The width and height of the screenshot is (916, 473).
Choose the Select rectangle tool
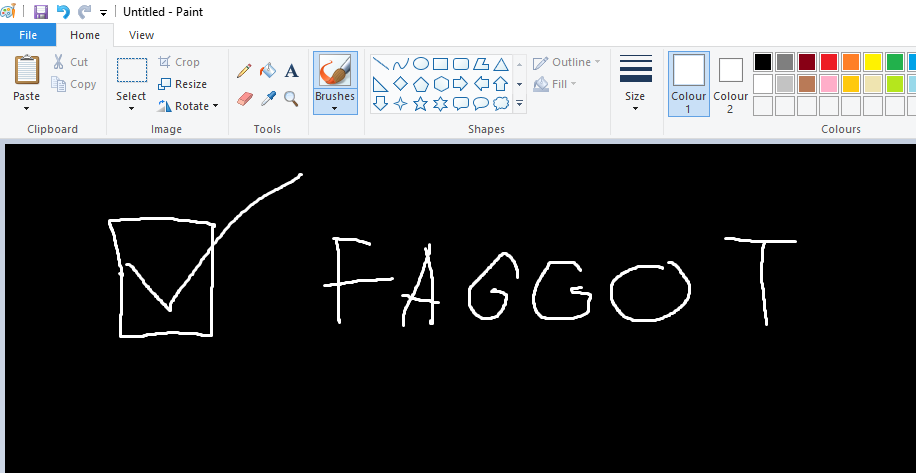tap(132, 70)
